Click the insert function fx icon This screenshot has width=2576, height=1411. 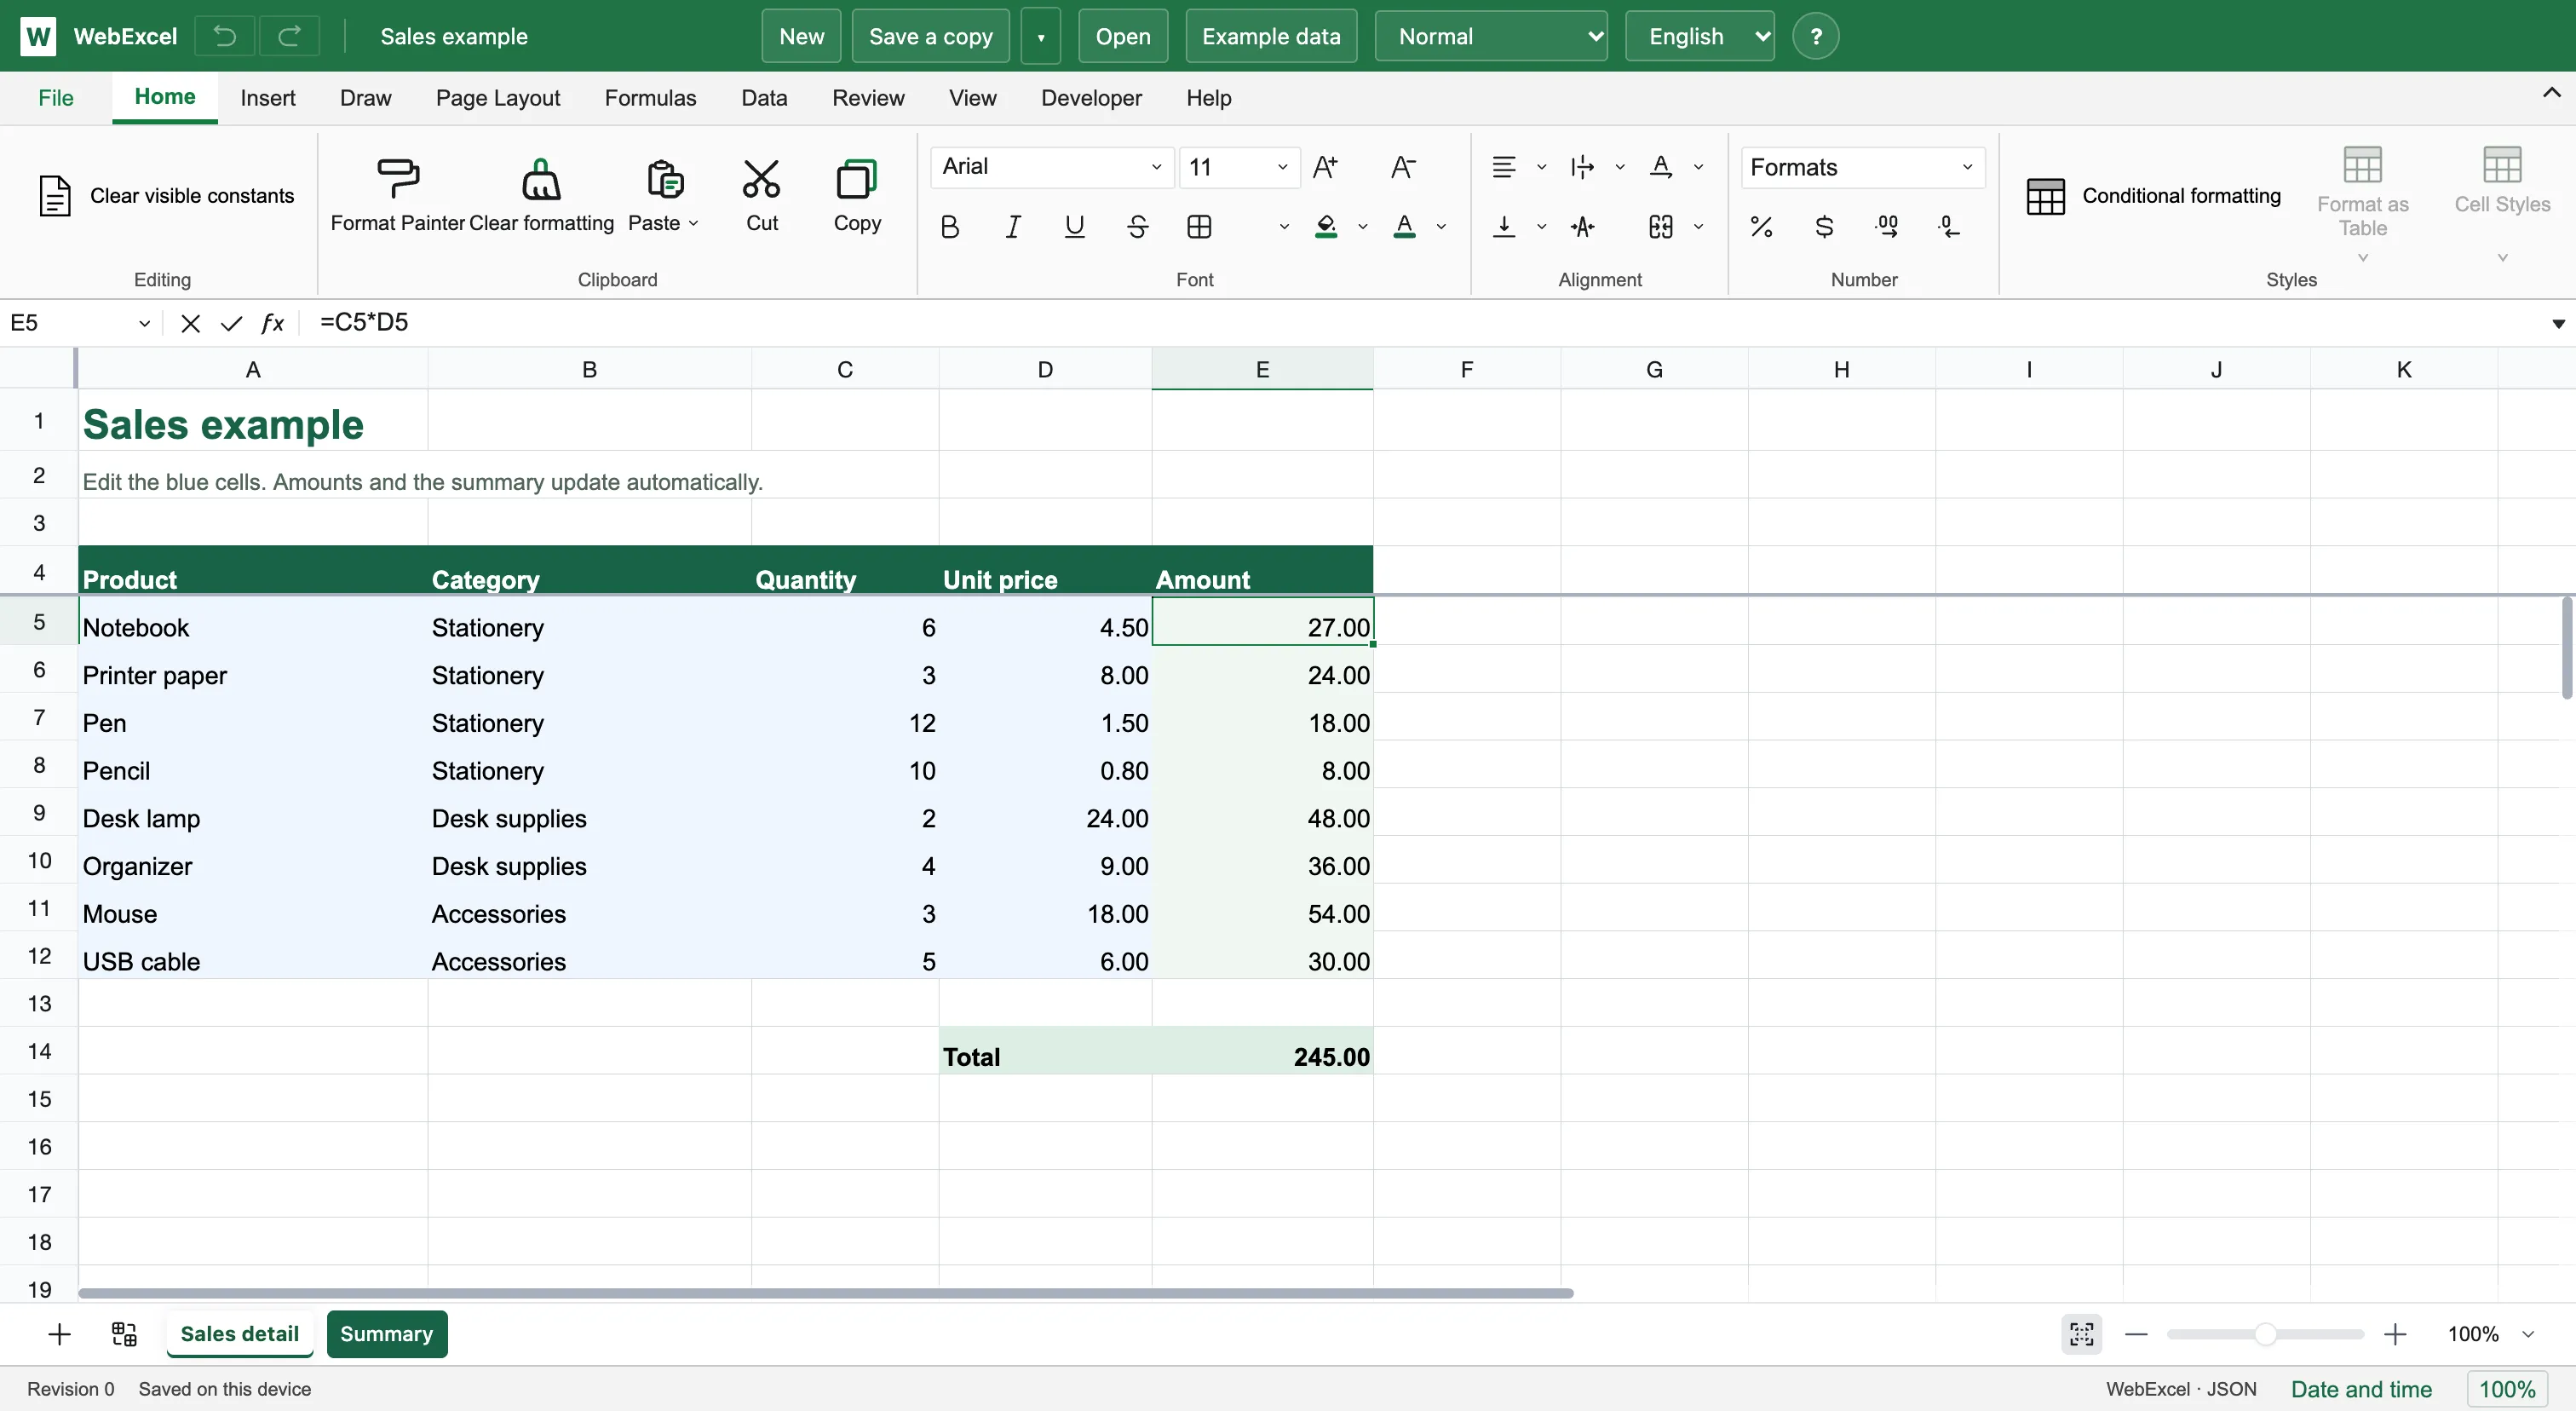(x=272, y=323)
